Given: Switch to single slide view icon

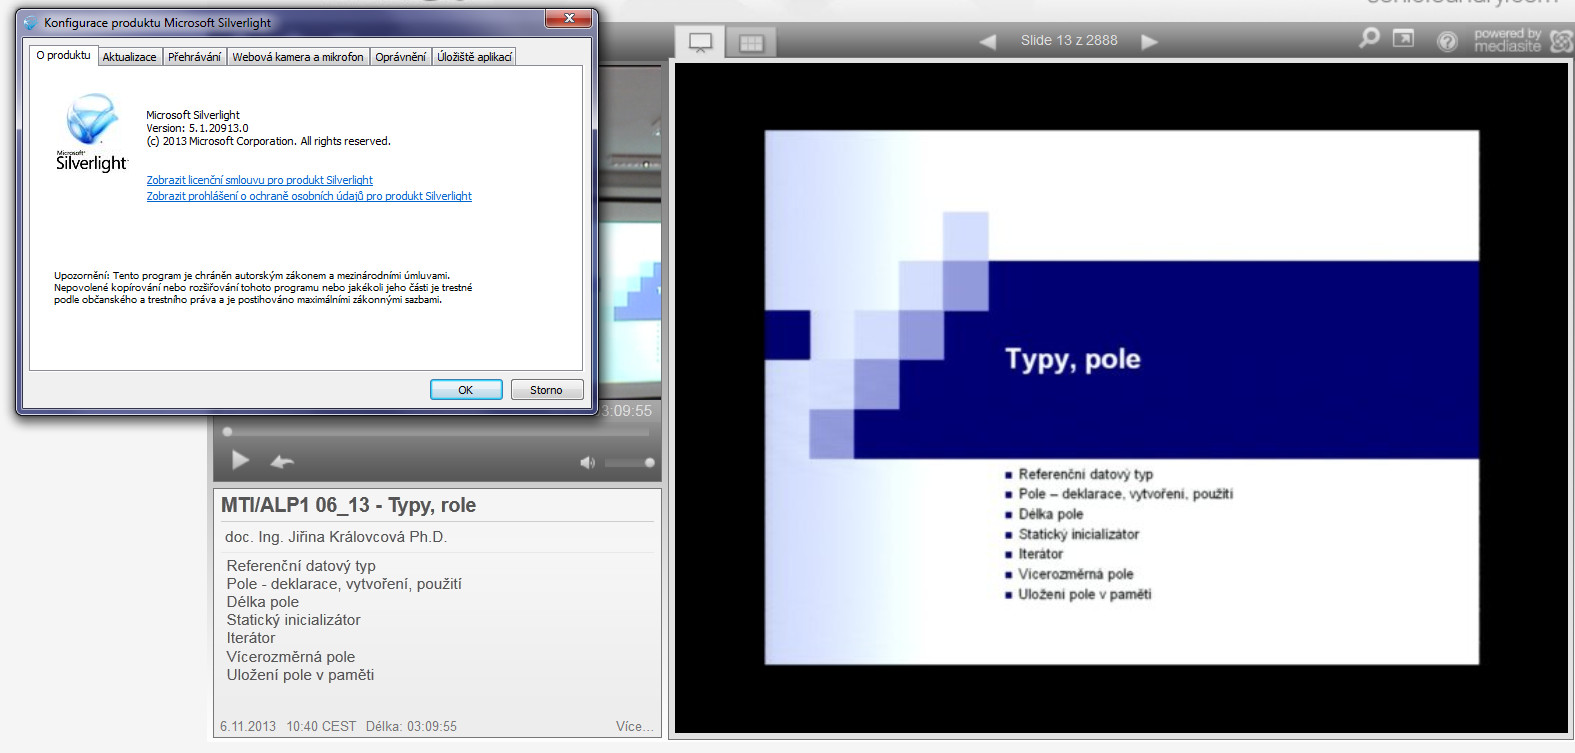Looking at the screenshot, I should pyautogui.click(x=701, y=42).
